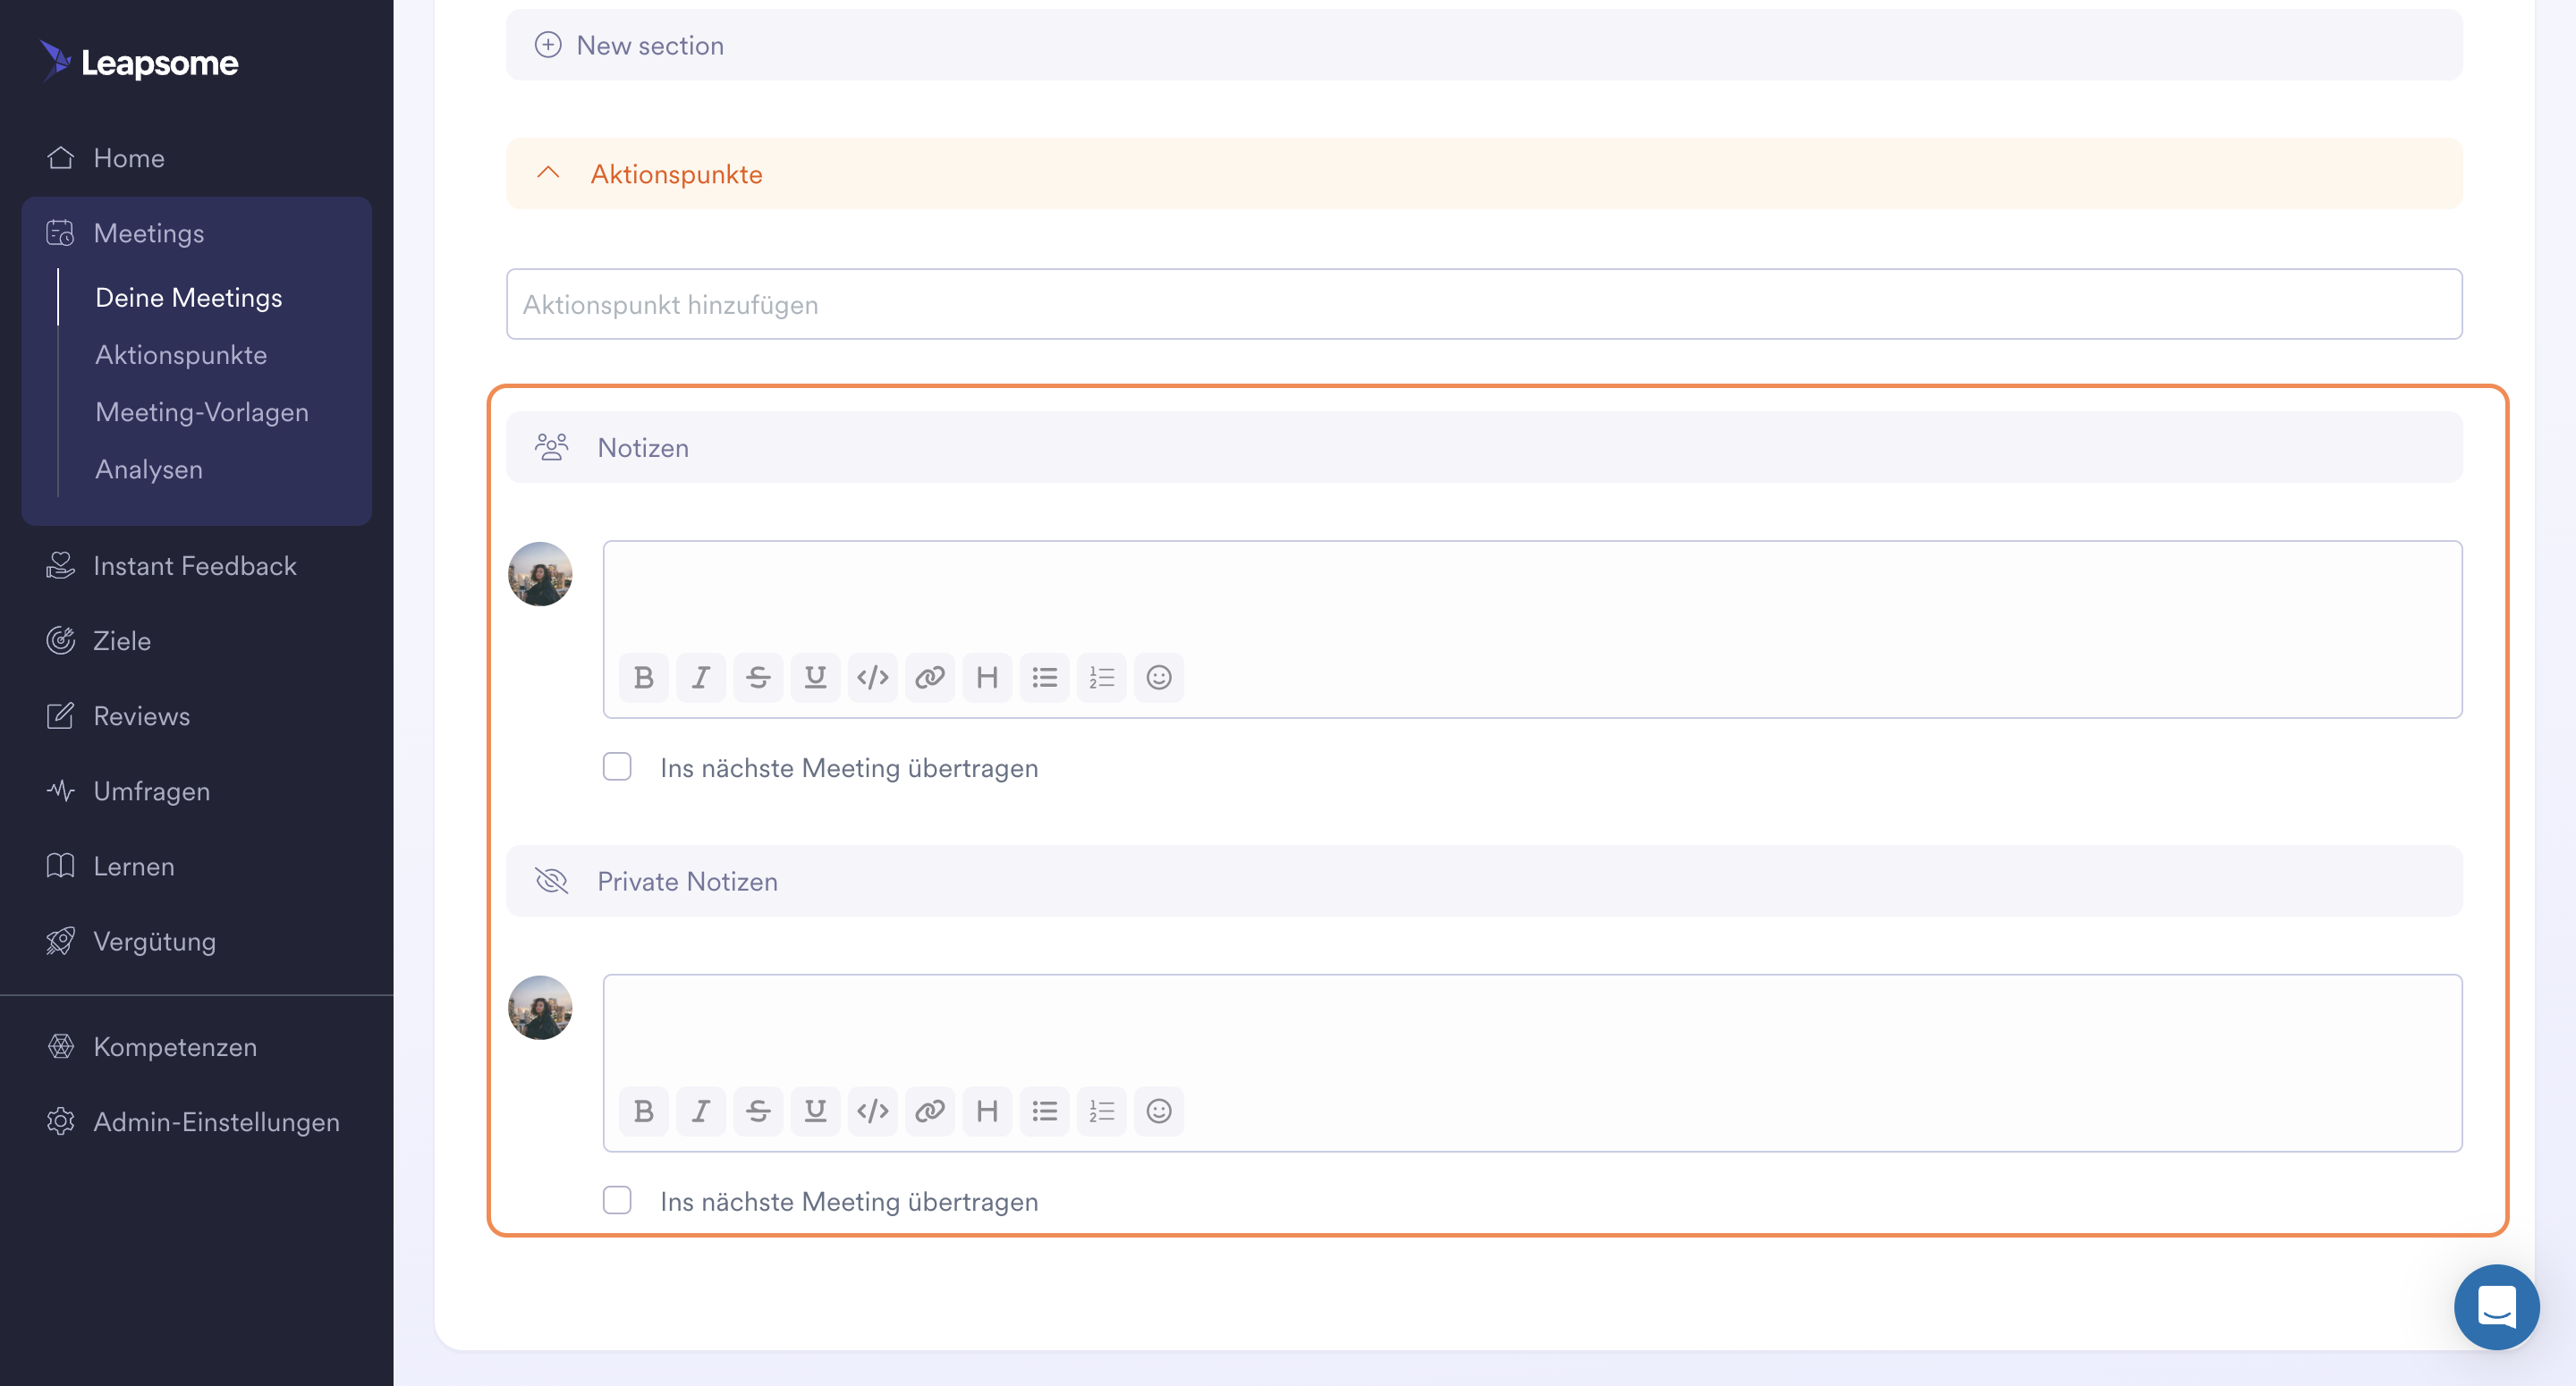Check 'Ins nächste Meeting übertragen' under Private Notizen

coord(617,1200)
